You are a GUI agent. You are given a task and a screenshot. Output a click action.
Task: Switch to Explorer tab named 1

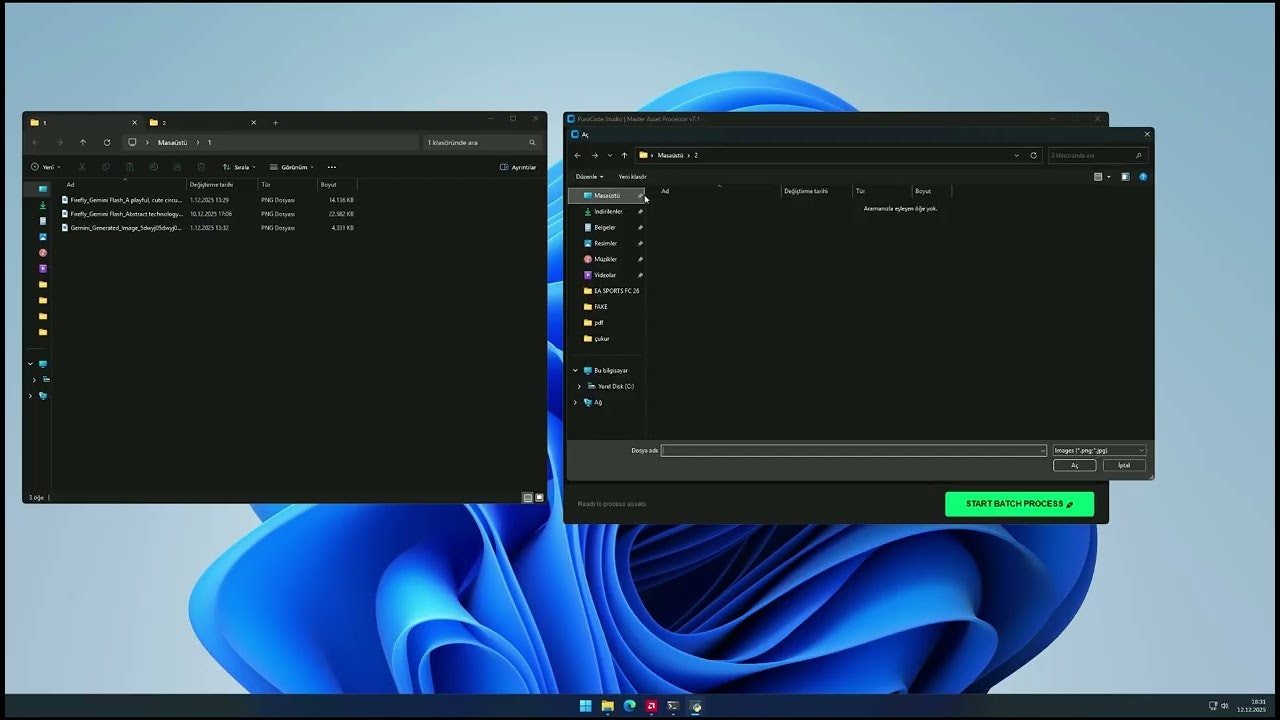click(83, 122)
